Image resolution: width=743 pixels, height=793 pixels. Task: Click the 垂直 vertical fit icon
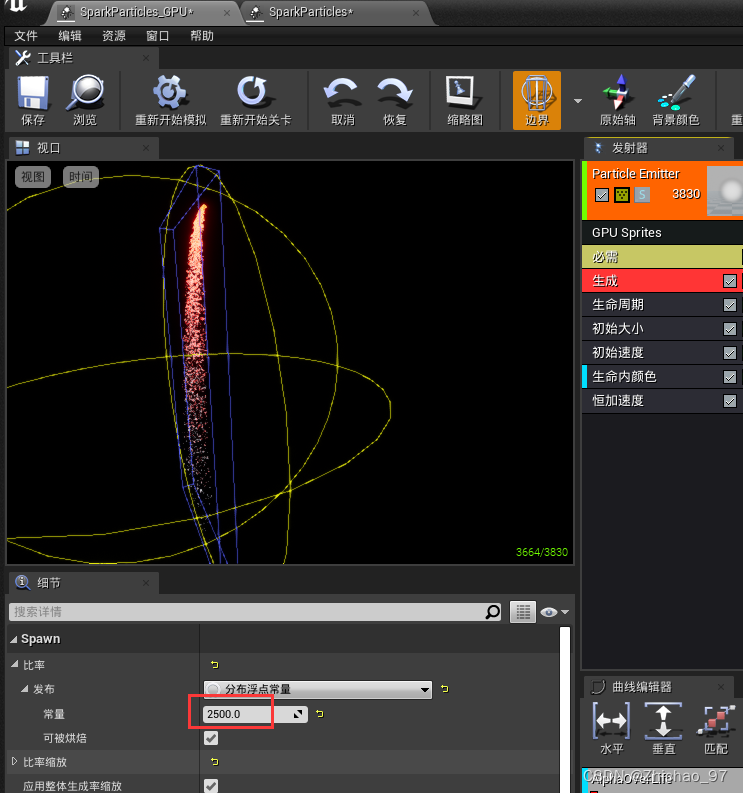[663, 721]
